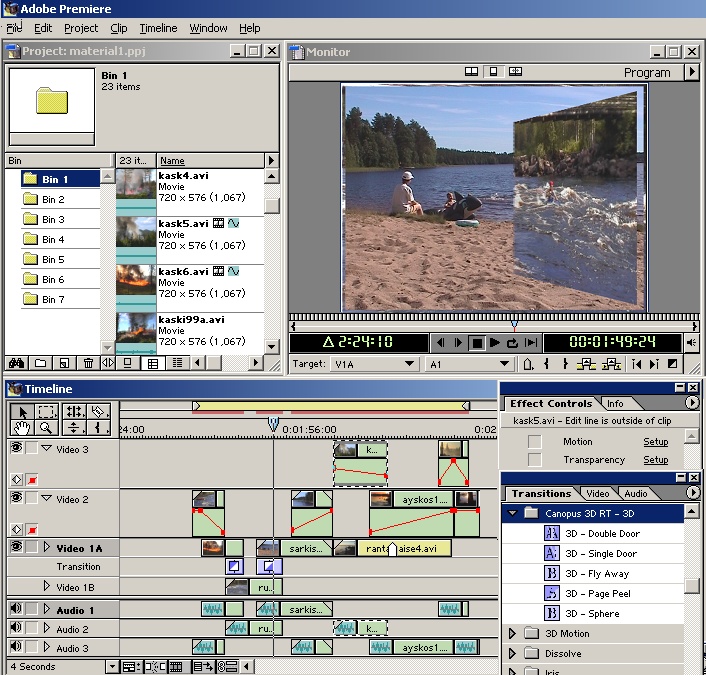Toggle Video 1A track eye icon
This screenshot has width=706, height=675.
pyautogui.click(x=17, y=547)
